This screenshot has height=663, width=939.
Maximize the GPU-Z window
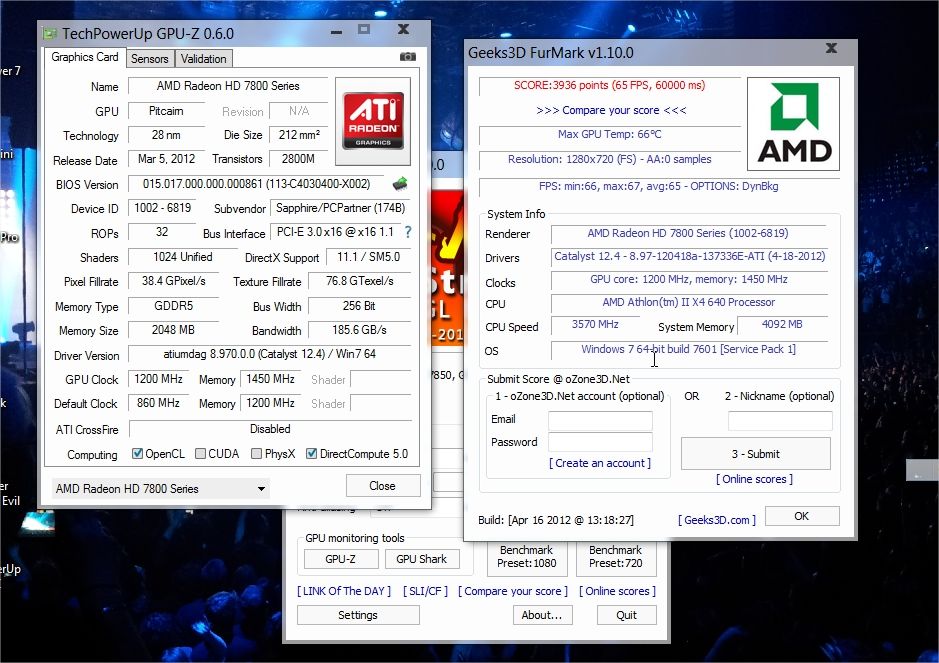click(x=364, y=29)
